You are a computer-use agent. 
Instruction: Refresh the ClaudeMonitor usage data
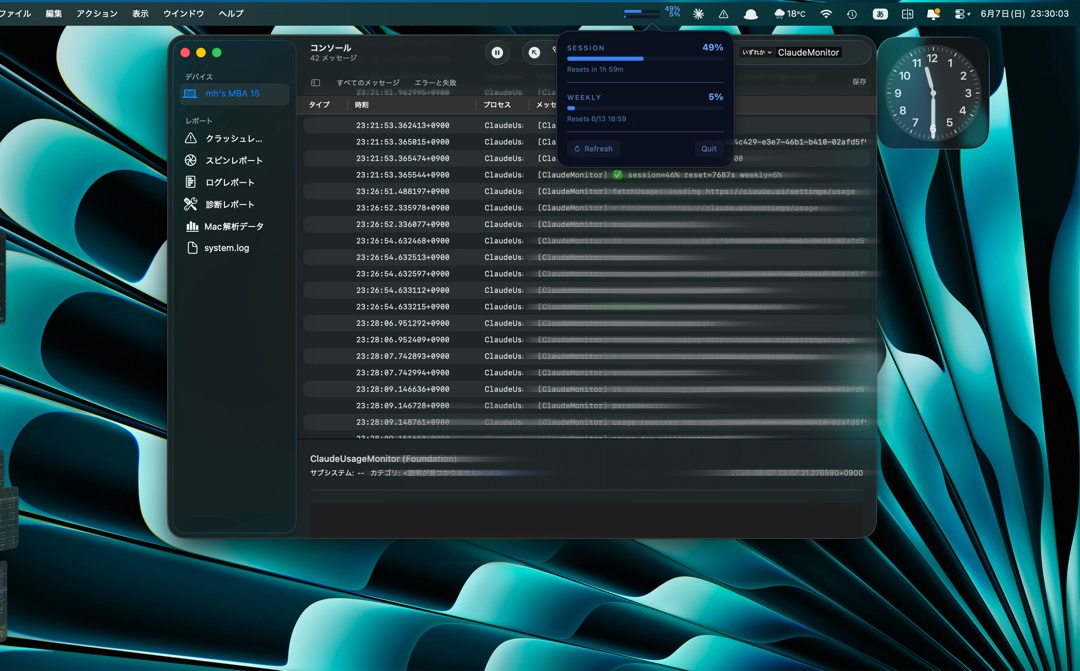tap(593, 149)
